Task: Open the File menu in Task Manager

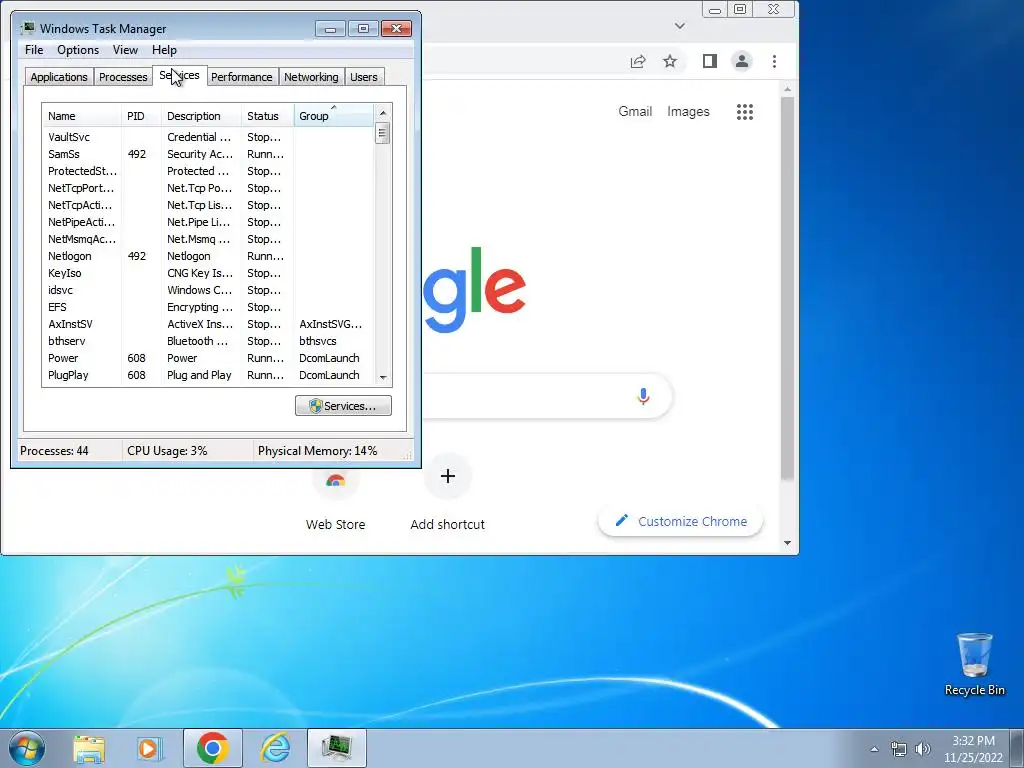Action: [x=34, y=50]
